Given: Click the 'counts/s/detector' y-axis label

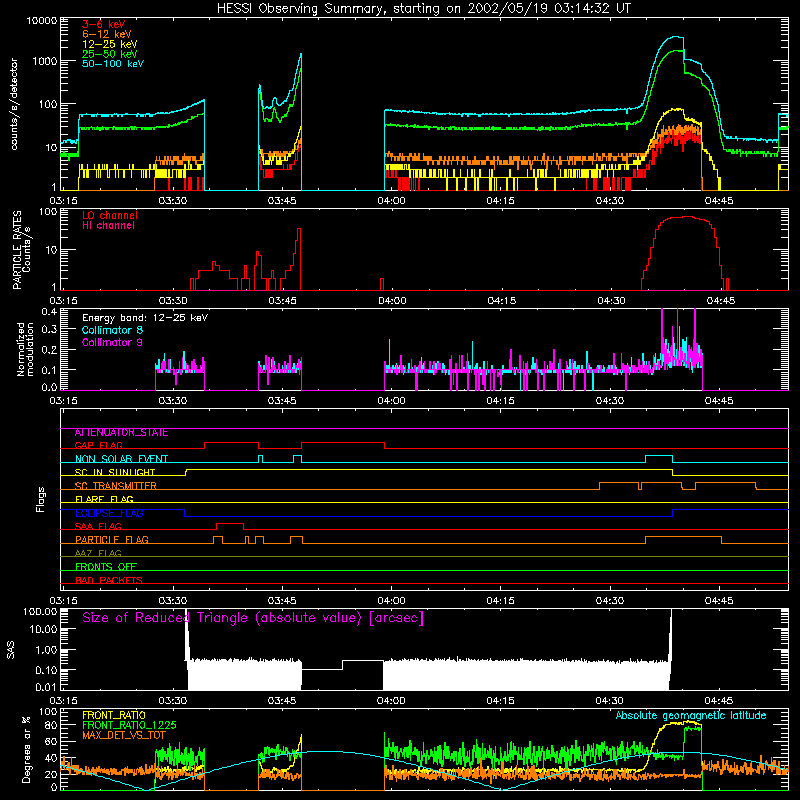Looking at the screenshot, I should tap(14, 104).
